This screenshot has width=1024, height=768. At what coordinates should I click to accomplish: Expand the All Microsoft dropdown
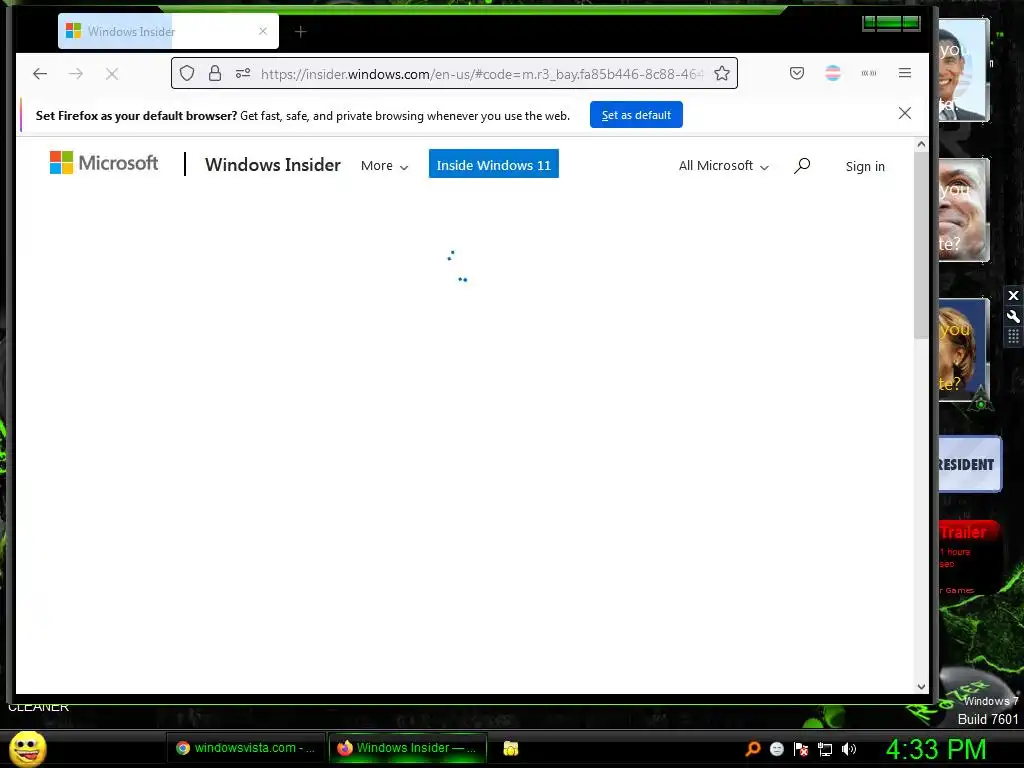(724, 166)
